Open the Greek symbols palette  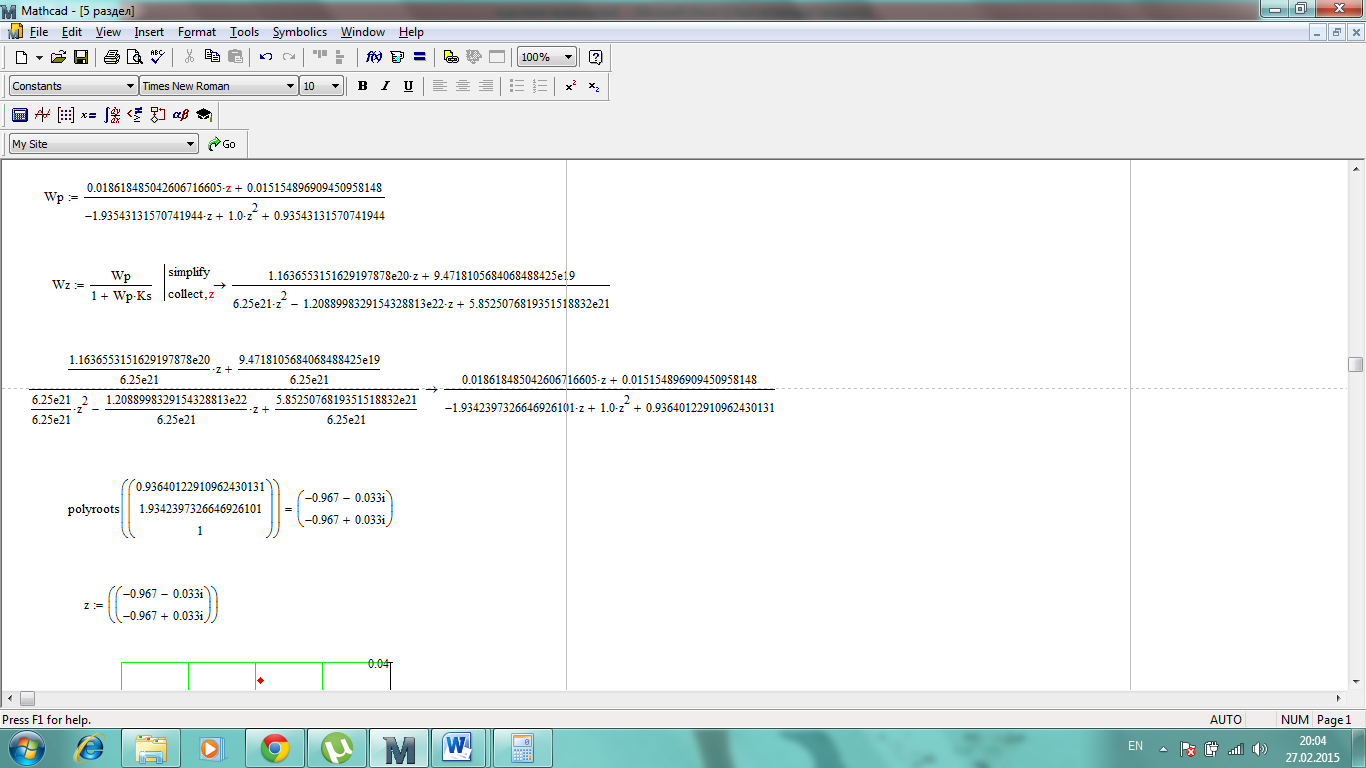pyautogui.click(x=181, y=115)
